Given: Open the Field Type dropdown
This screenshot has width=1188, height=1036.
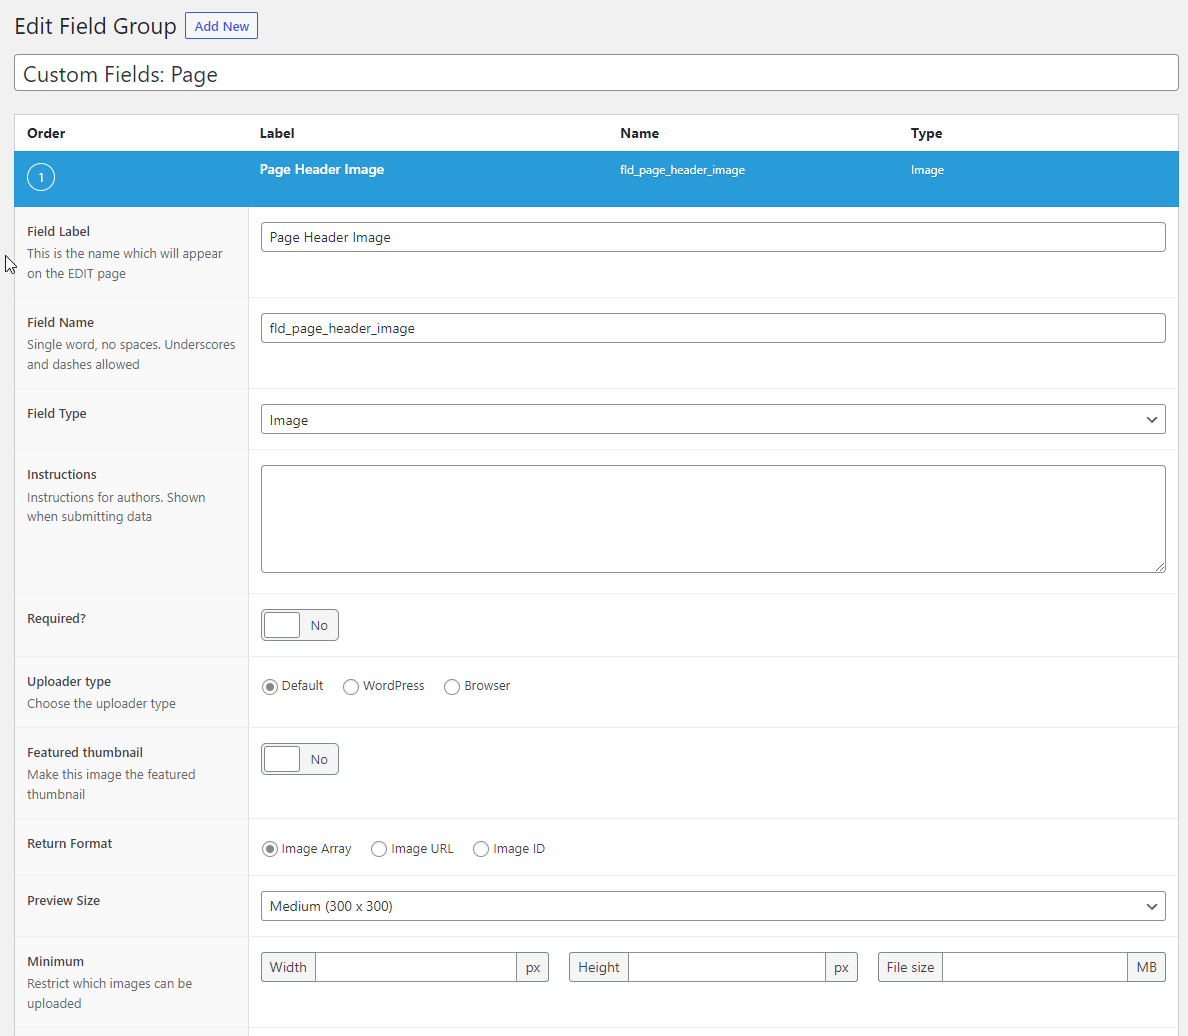Looking at the screenshot, I should click(x=713, y=419).
